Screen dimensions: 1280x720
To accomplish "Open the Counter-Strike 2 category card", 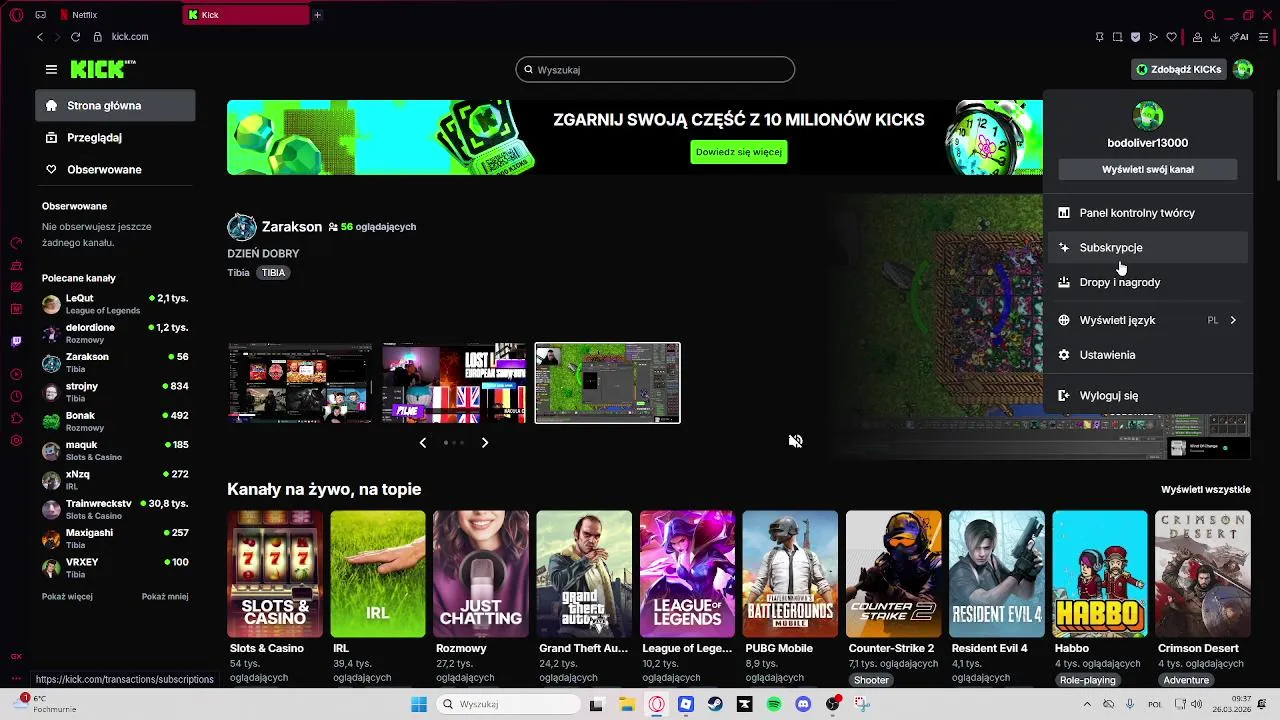I will coord(893,574).
